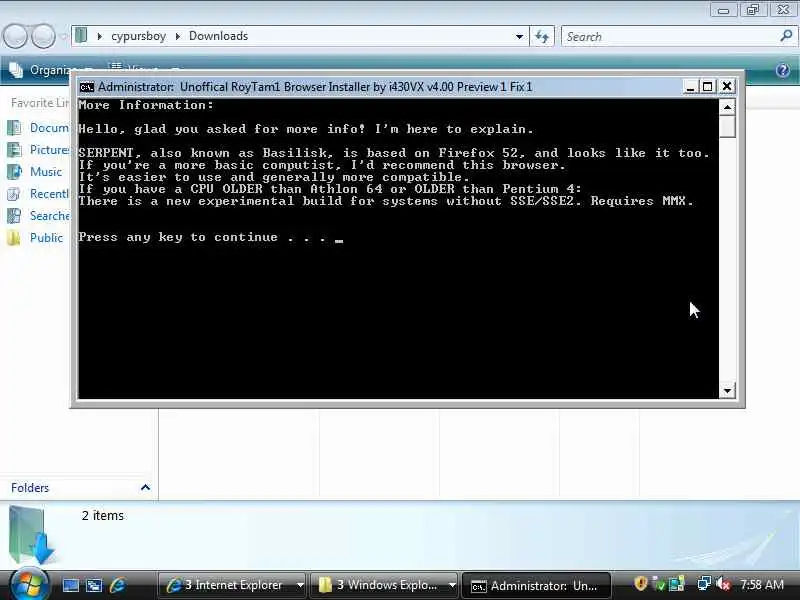800x600 pixels.
Task: Launch Internet Explorer from quick launch
Action: (118, 585)
